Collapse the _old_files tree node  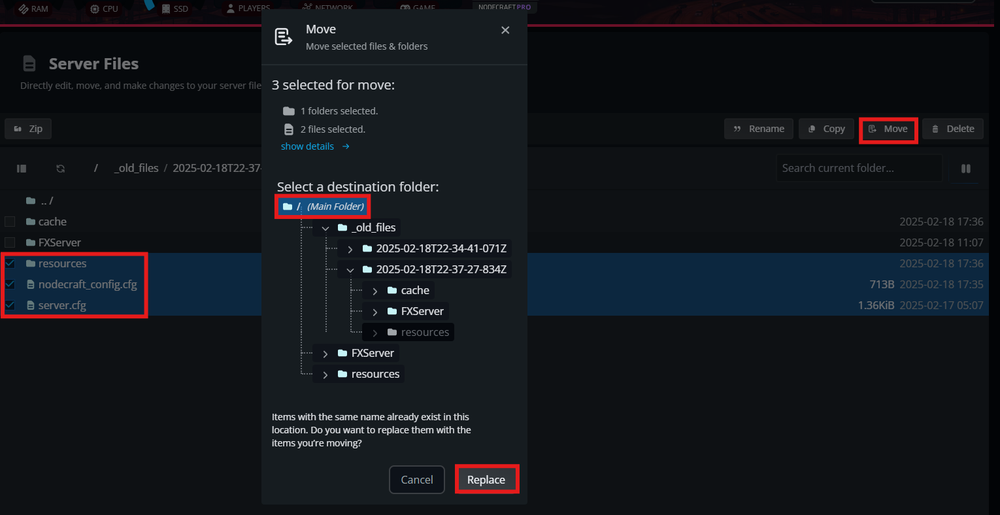[326, 228]
